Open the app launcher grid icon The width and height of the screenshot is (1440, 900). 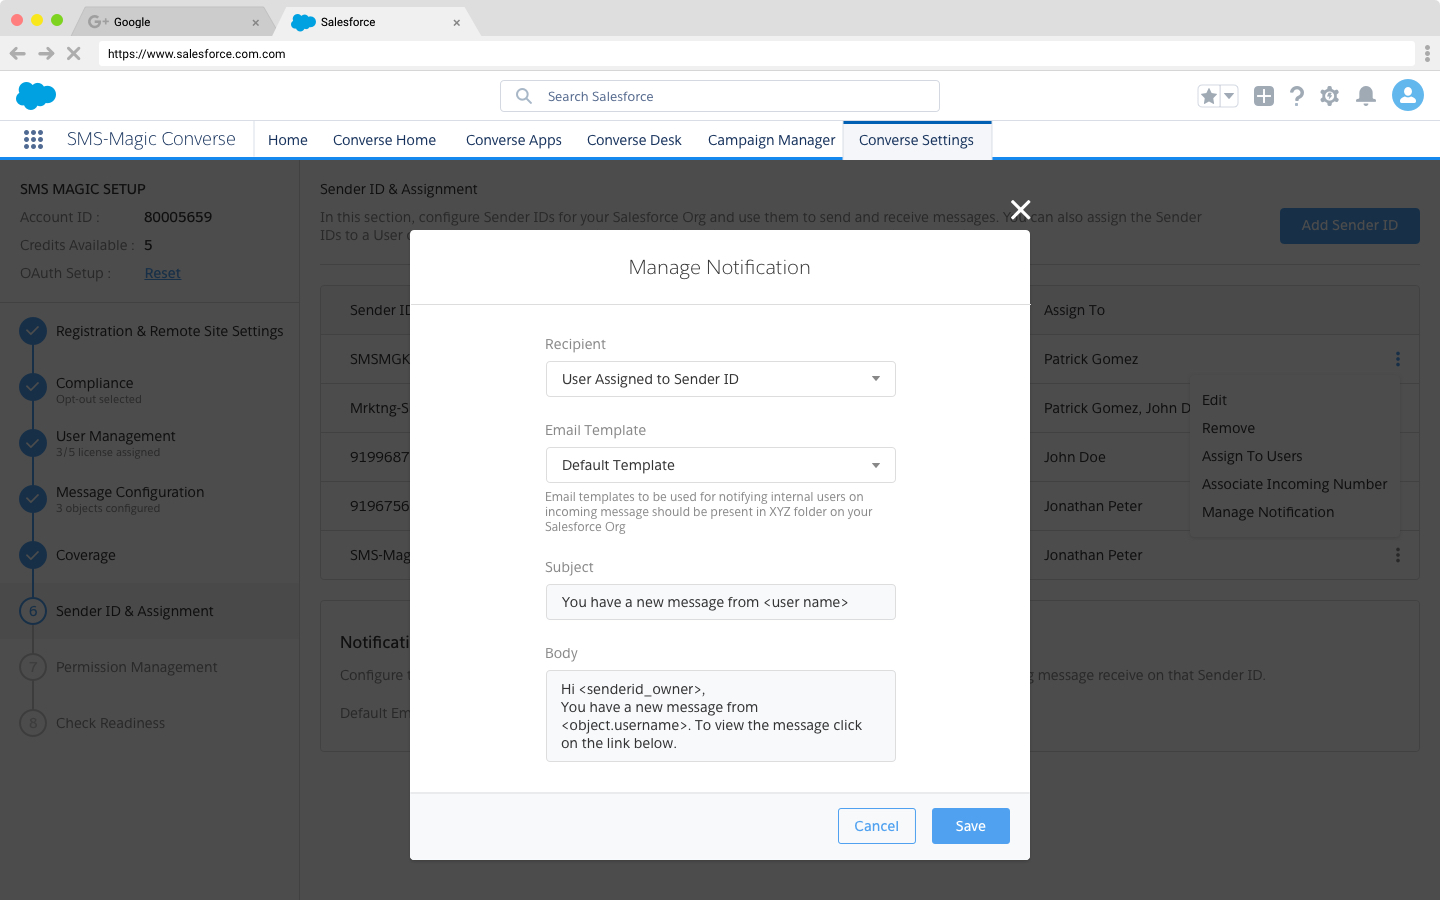[33, 140]
